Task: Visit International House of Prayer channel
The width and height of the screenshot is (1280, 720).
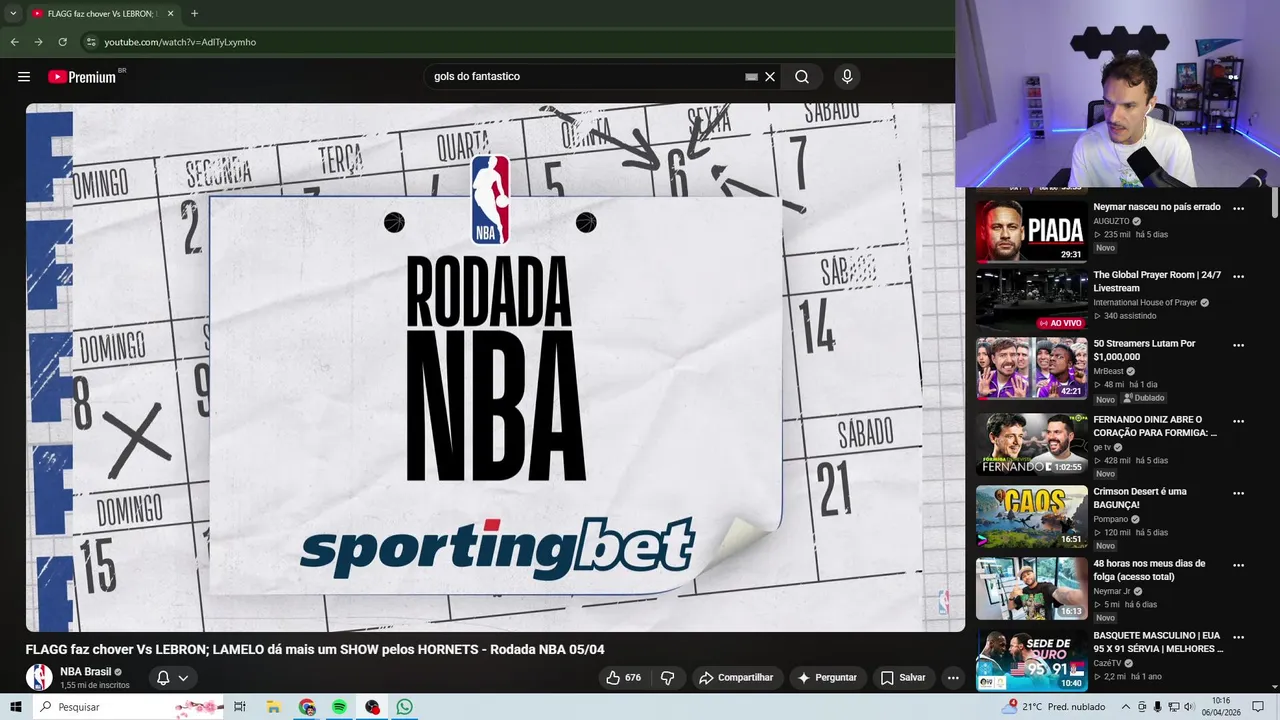Action: 1145,303
